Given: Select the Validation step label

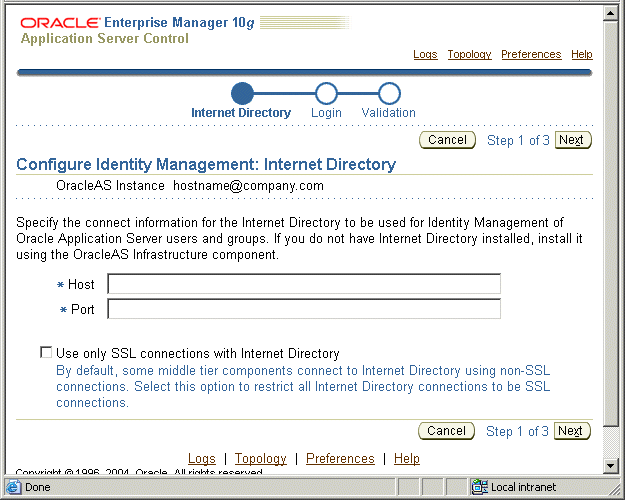Looking at the screenshot, I should coord(389,113).
